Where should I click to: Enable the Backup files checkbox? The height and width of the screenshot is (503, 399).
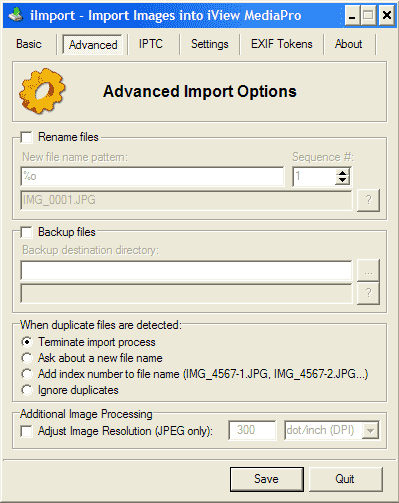pos(26,232)
